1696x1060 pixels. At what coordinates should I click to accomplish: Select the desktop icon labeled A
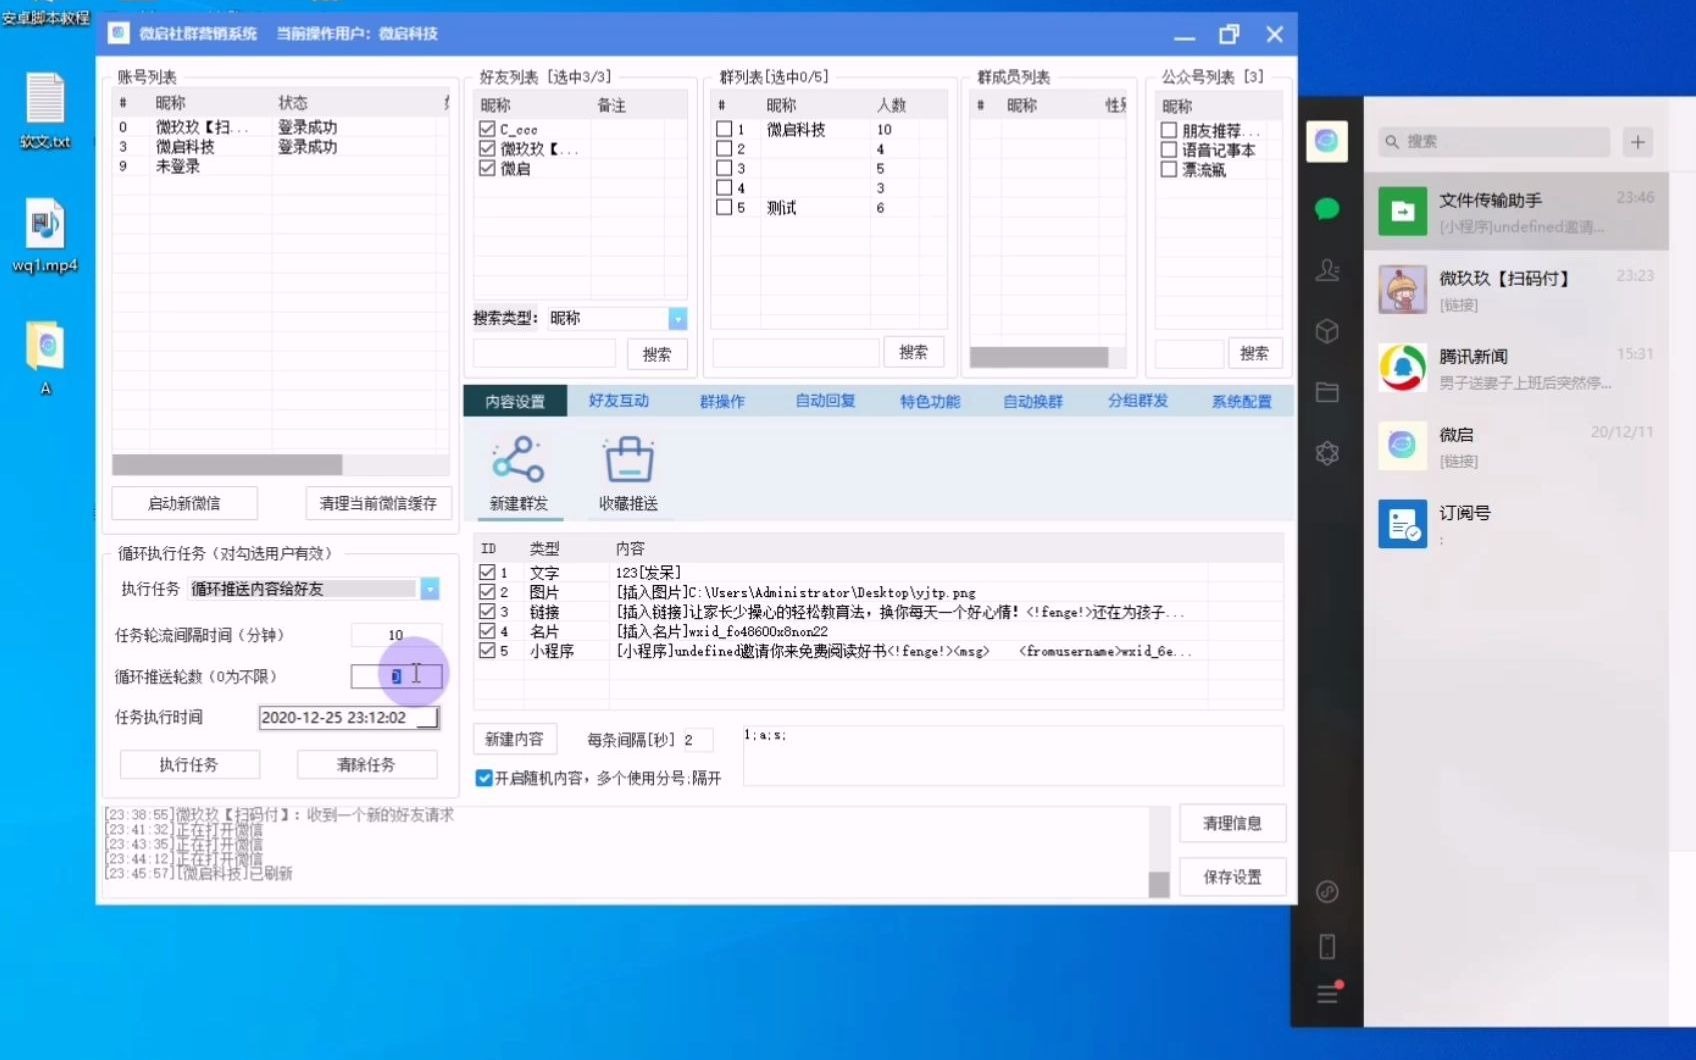pyautogui.click(x=45, y=358)
